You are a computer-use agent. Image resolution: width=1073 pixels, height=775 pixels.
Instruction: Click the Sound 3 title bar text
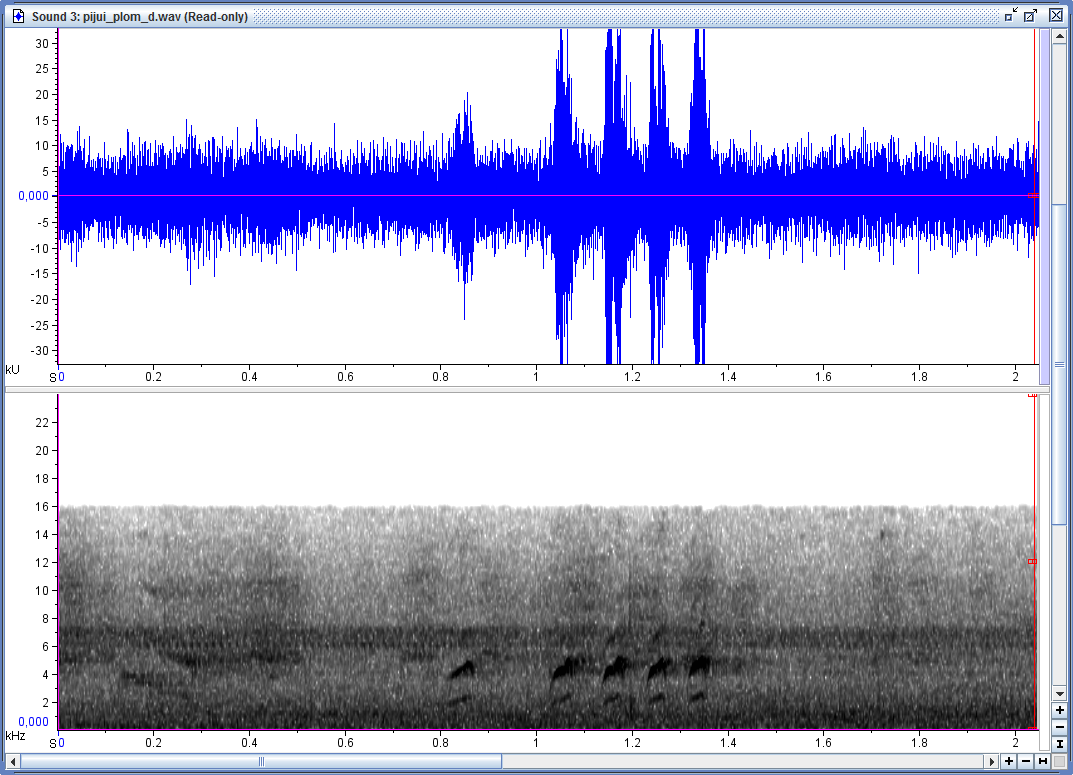pyautogui.click(x=140, y=16)
